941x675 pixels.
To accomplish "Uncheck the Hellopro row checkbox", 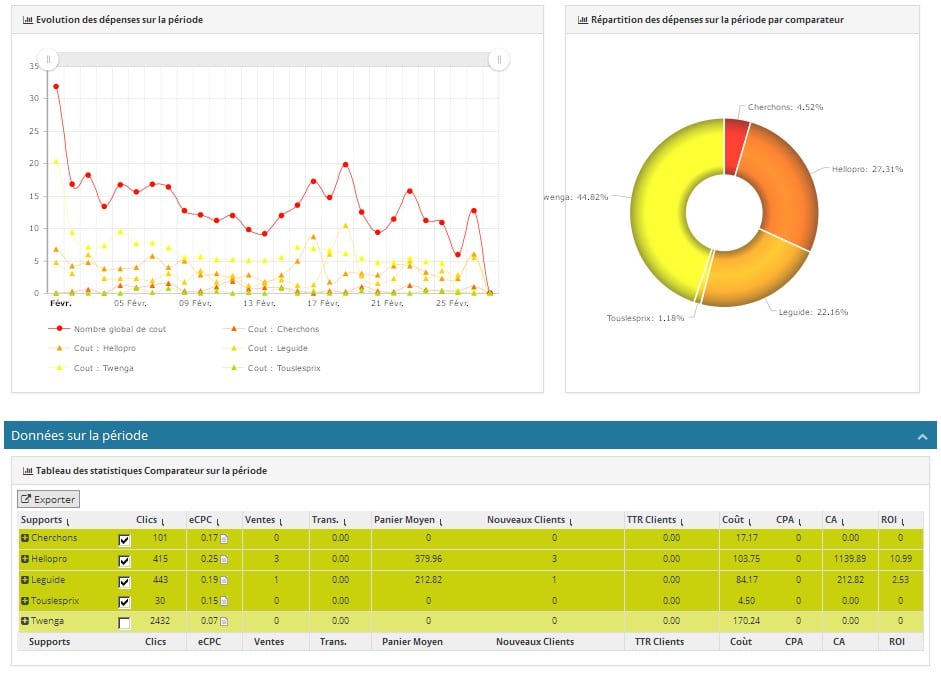I will pyautogui.click(x=124, y=561).
